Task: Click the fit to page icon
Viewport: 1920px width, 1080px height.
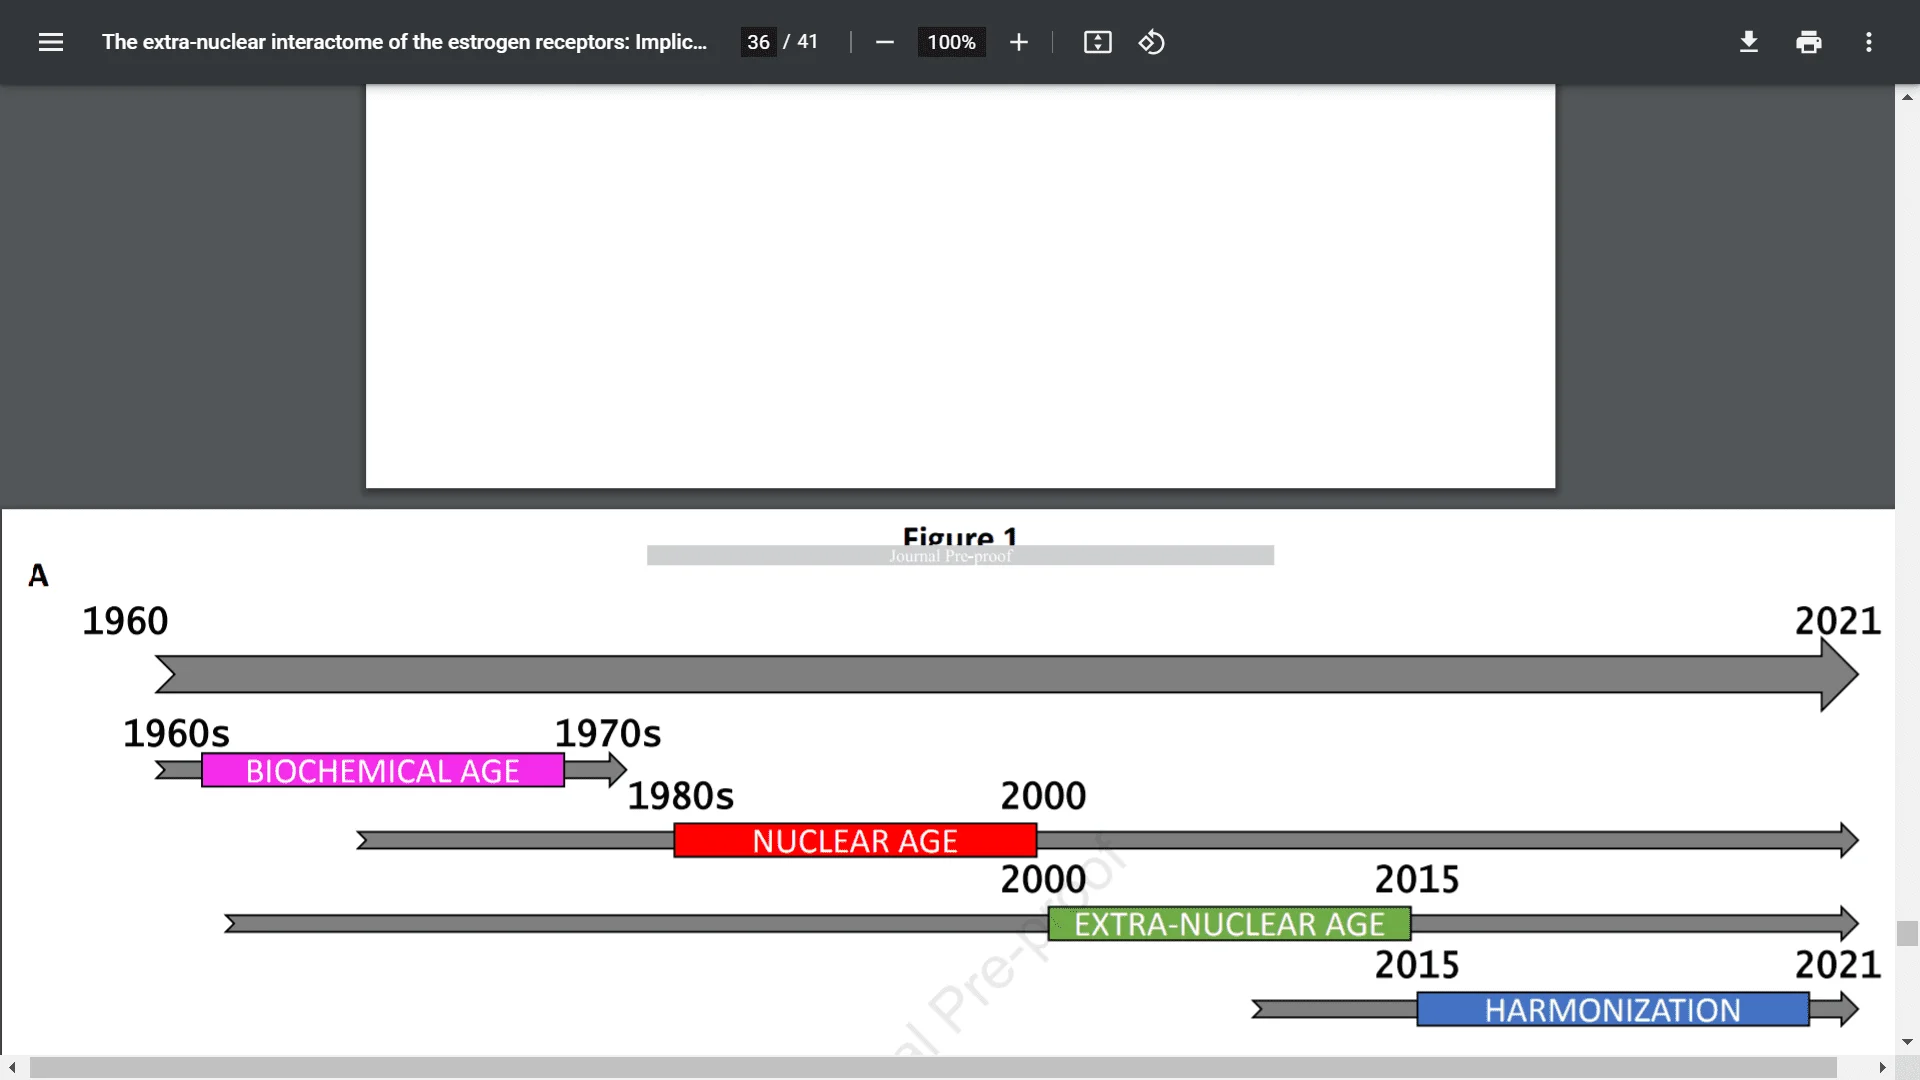Action: [x=1097, y=42]
